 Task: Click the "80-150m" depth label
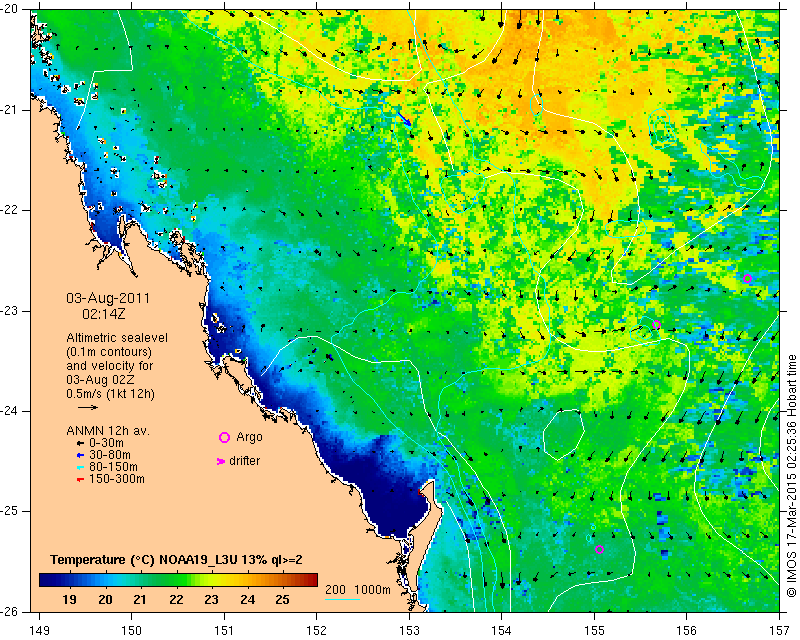pyautogui.click(x=113, y=467)
